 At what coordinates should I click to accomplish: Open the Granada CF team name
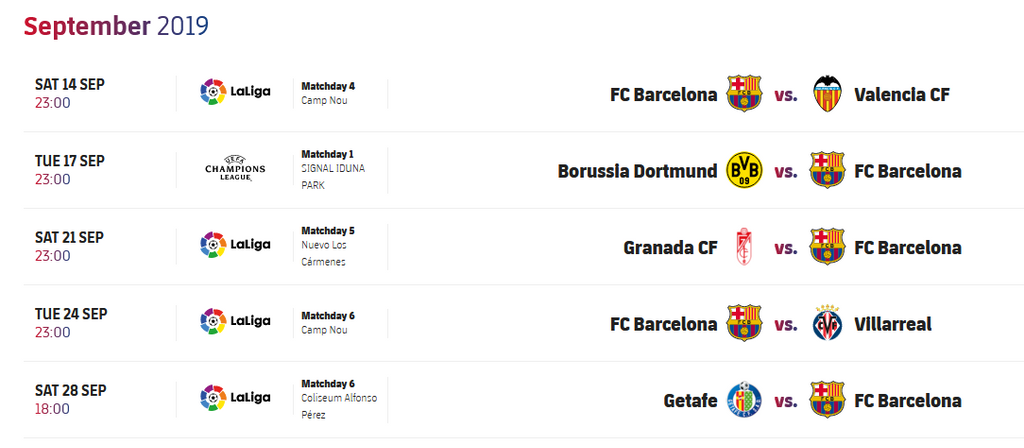[670, 248]
